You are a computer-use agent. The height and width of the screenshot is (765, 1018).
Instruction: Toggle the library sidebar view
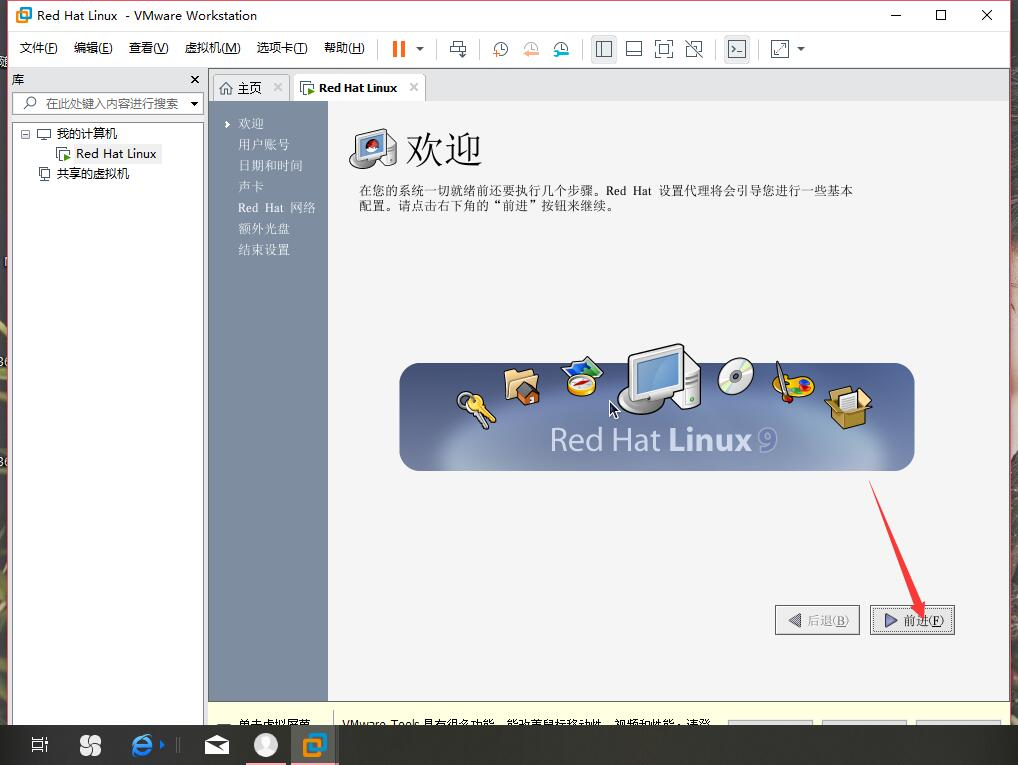pyautogui.click(x=604, y=49)
